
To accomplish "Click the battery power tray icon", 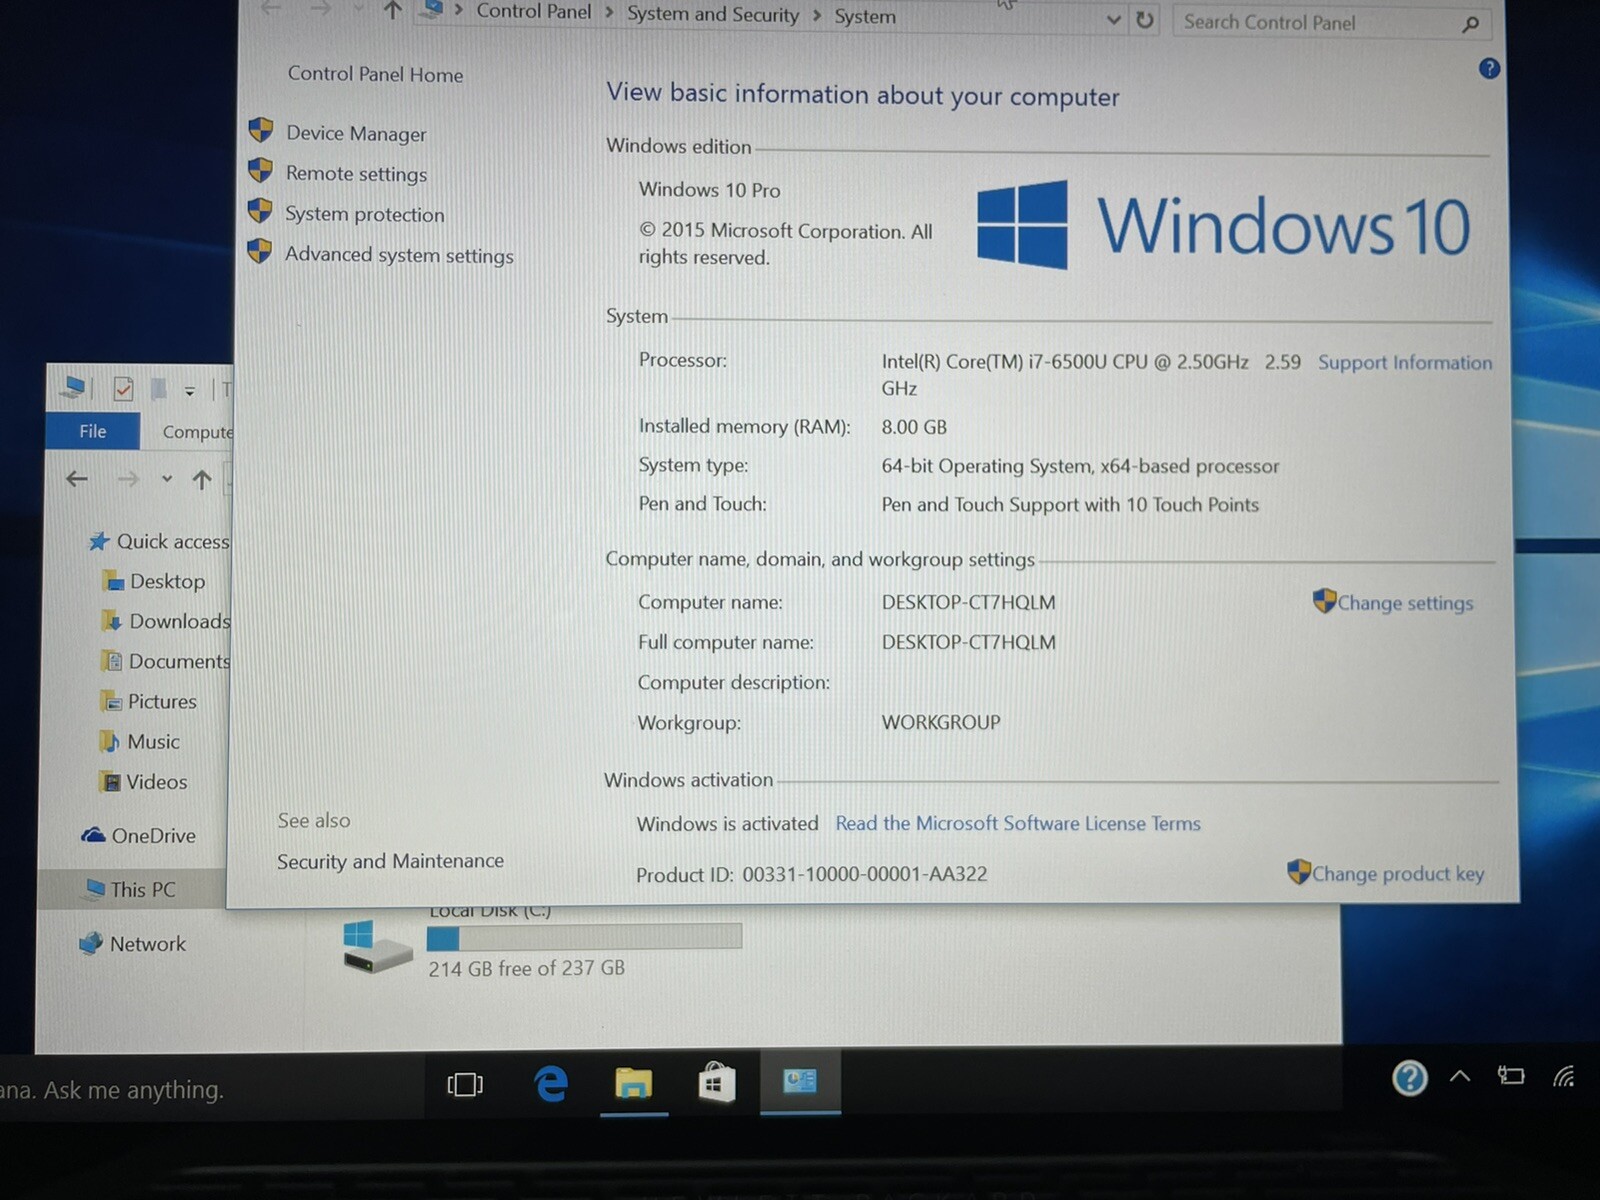I will pyautogui.click(x=1511, y=1076).
